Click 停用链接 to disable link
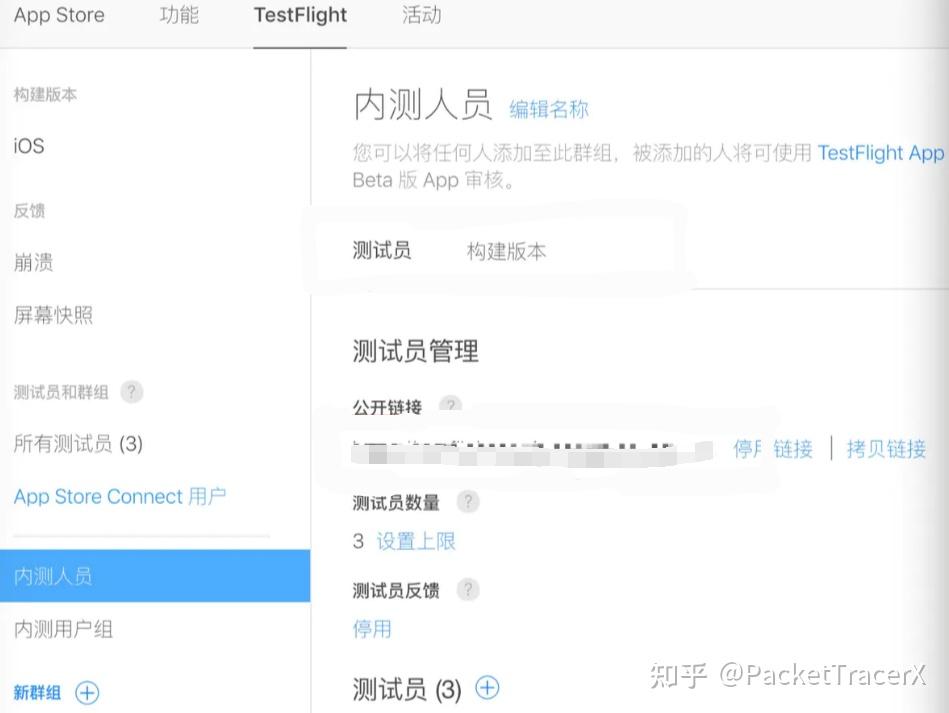949x713 pixels. point(773,449)
